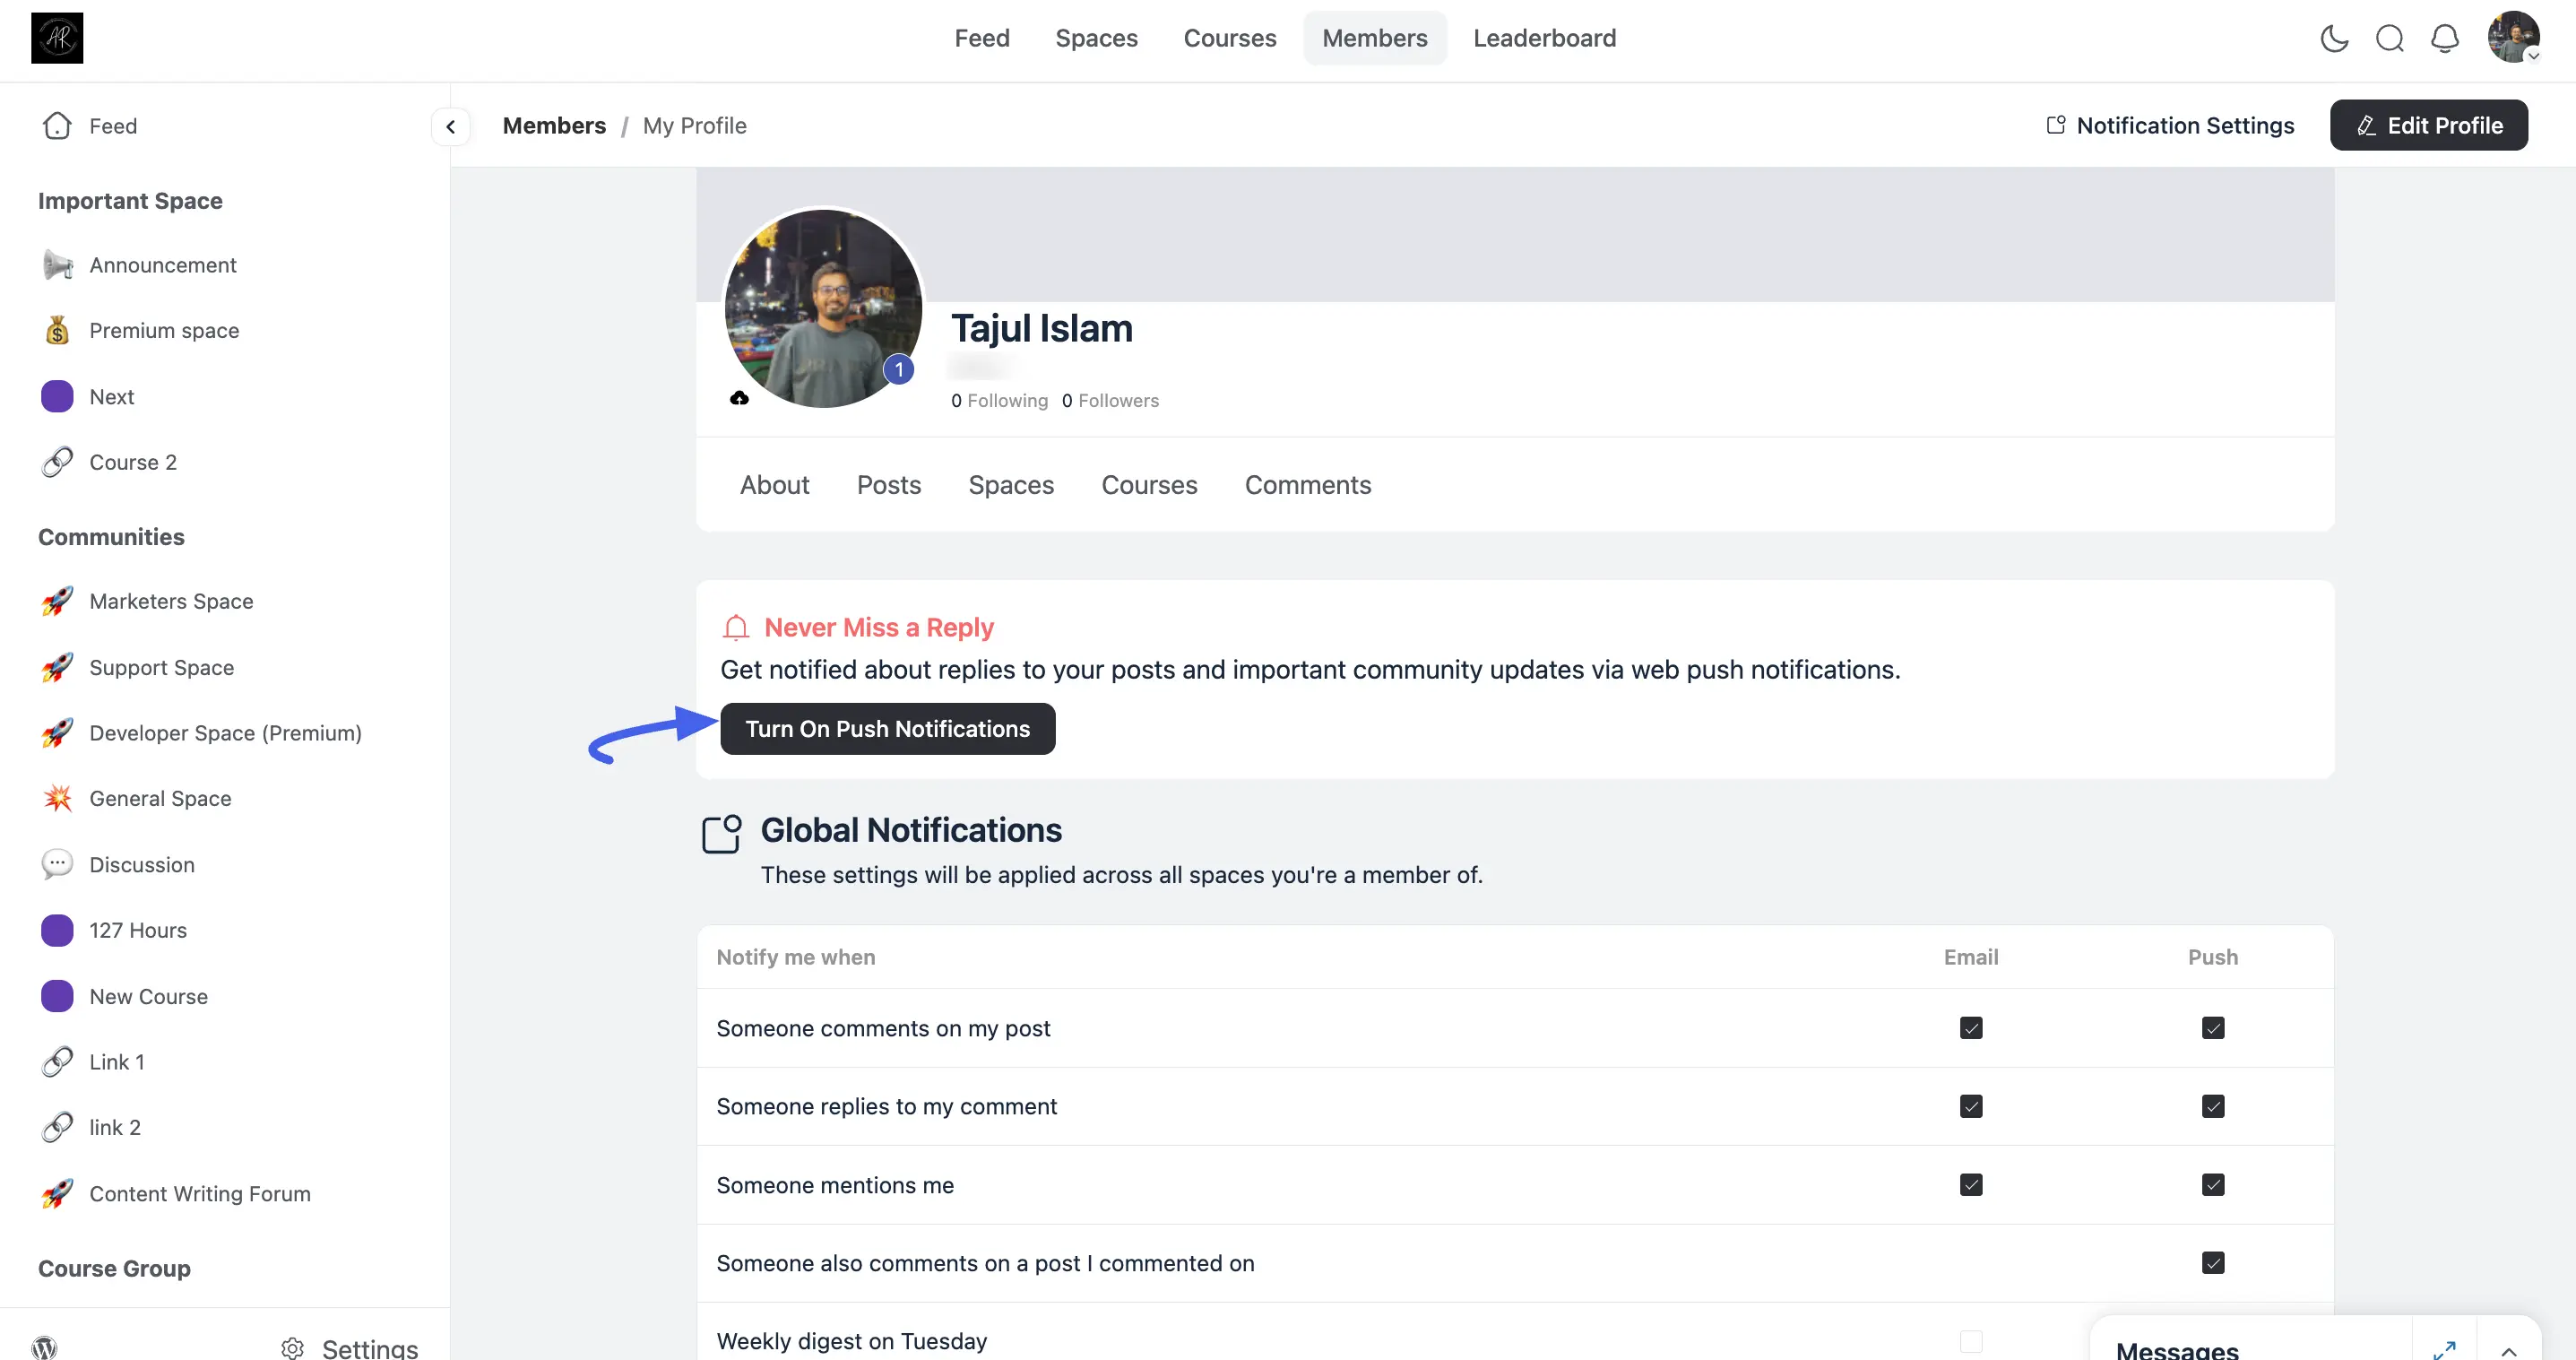
Task: Open the Spaces top navigation item
Action: [1096, 38]
